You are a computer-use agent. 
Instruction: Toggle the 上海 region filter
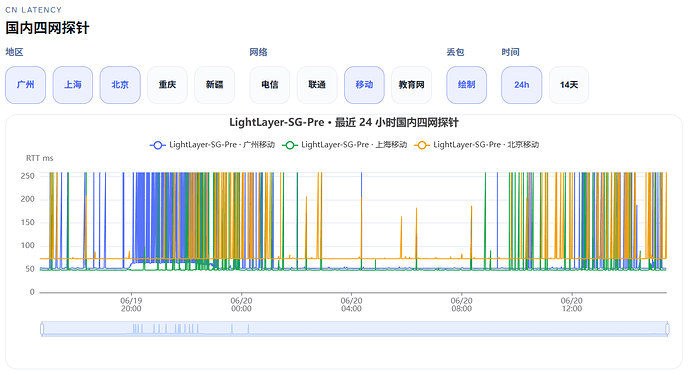pyautogui.click(x=73, y=85)
